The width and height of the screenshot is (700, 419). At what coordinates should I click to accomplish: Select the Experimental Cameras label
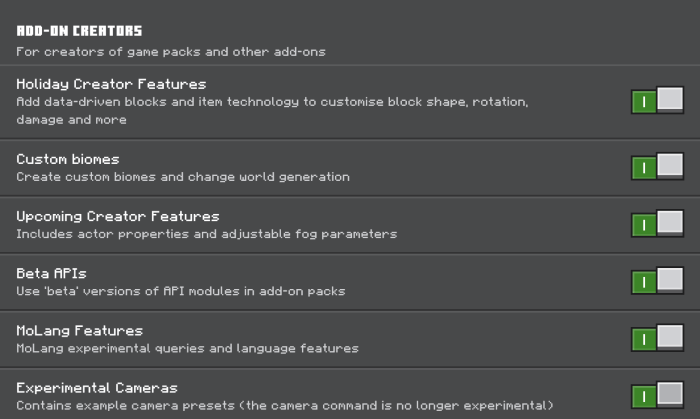(97, 388)
